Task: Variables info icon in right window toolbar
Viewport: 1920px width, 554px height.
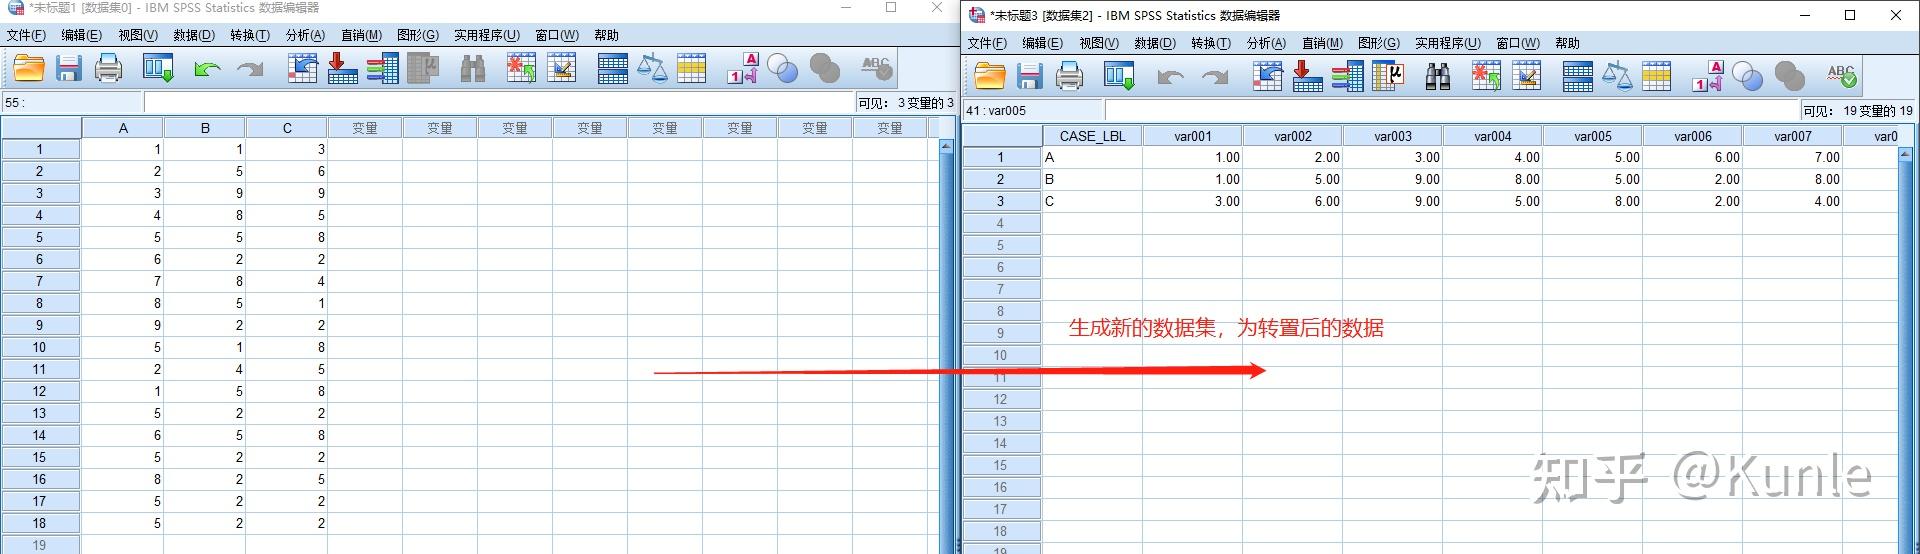Action: point(1347,76)
